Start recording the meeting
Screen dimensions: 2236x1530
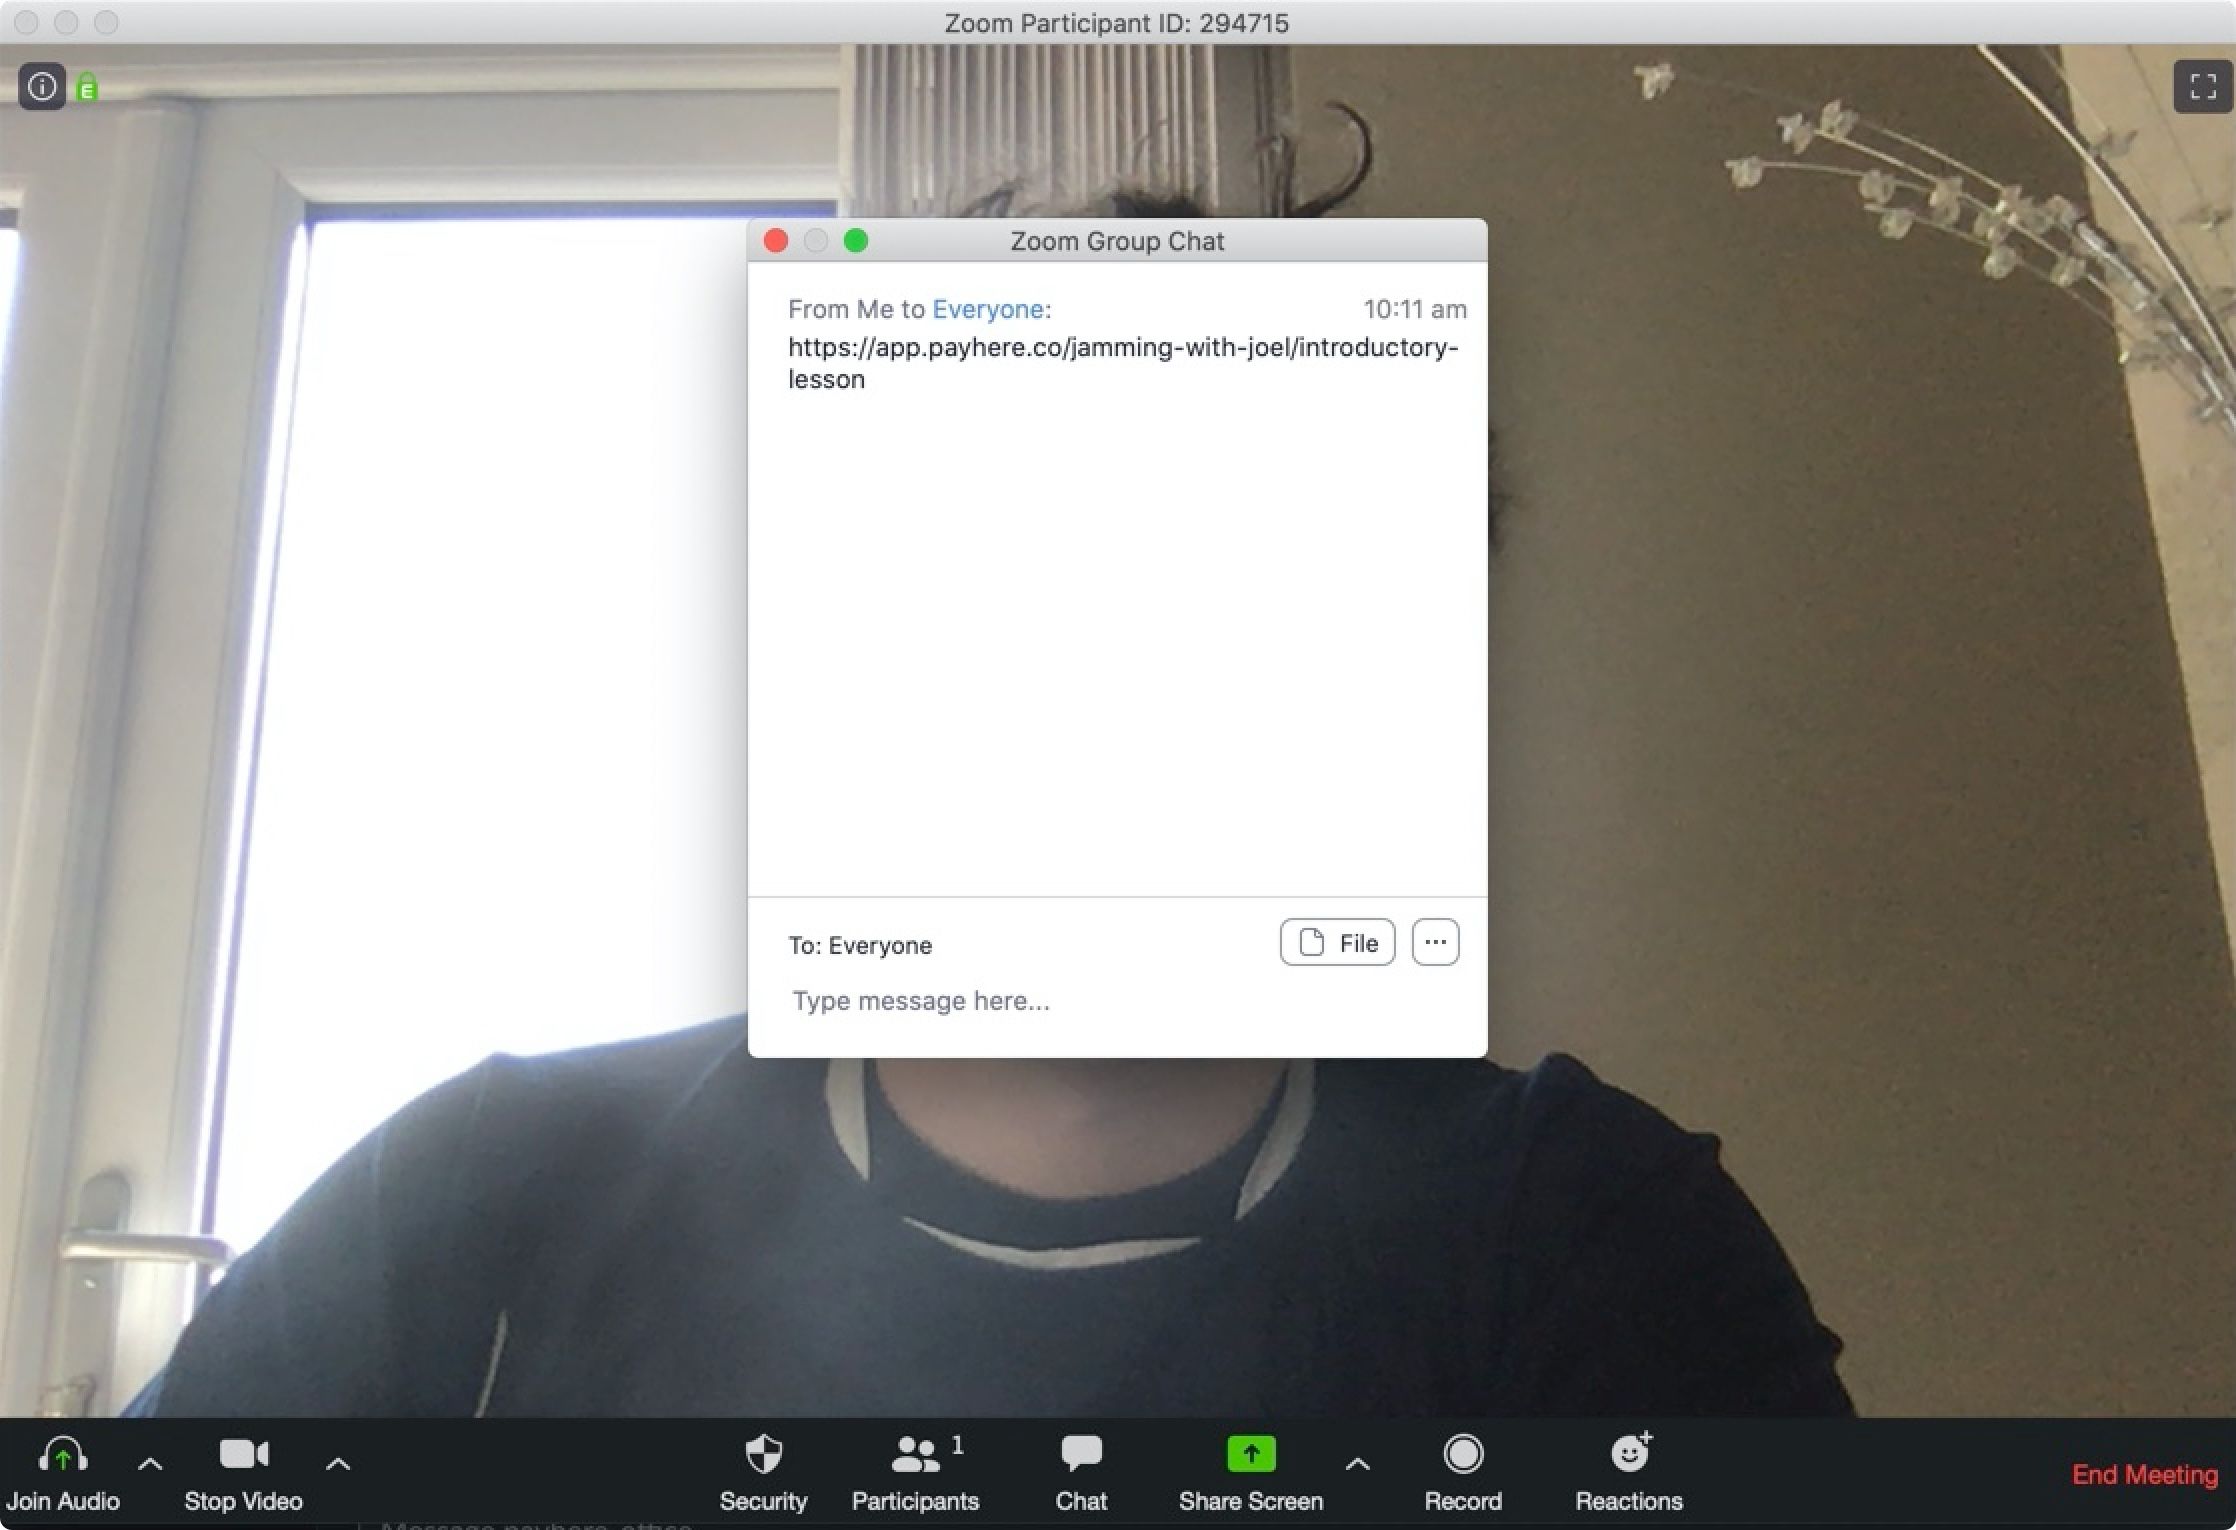(1463, 1471)
